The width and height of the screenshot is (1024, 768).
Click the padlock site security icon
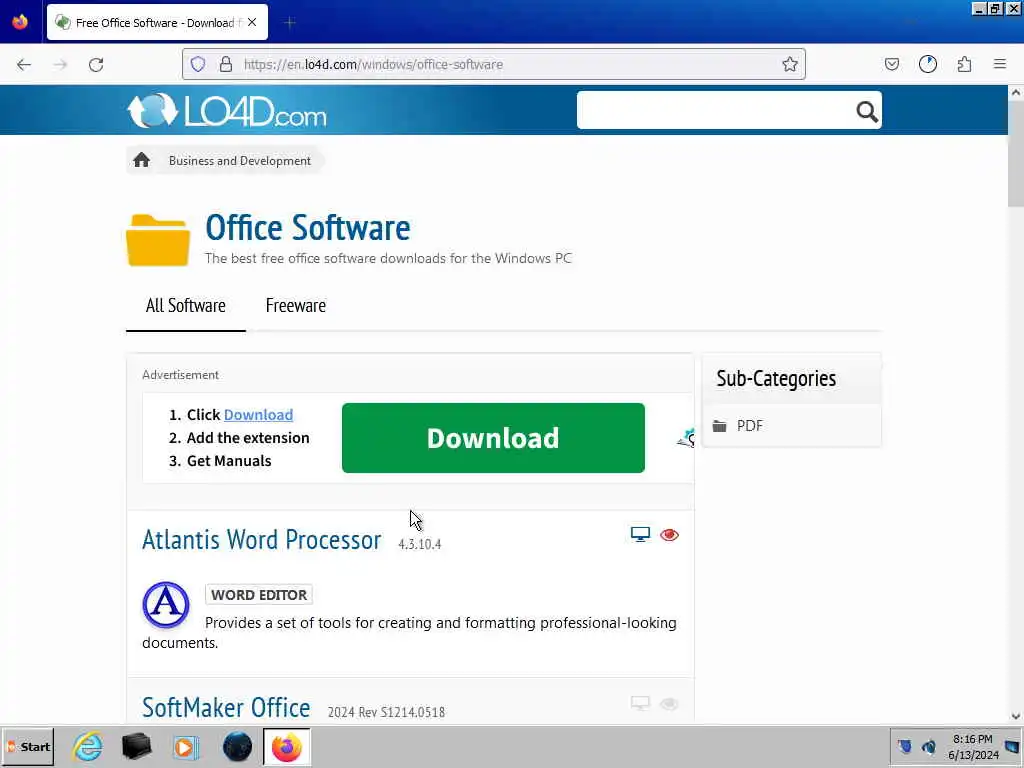point(226,64)
